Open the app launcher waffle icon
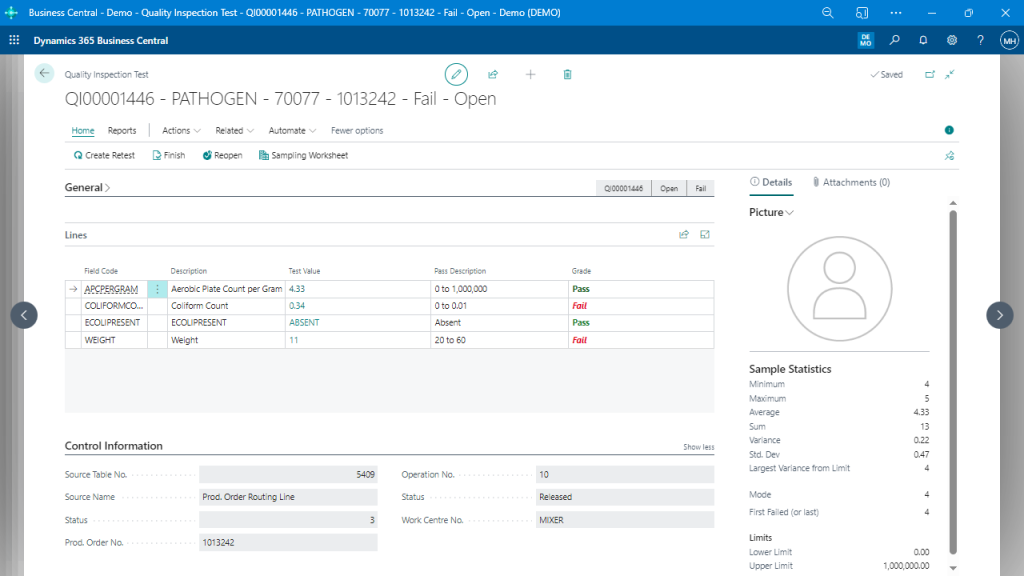1024x576 pixels. pyautogui.click(x=14, y=40)
